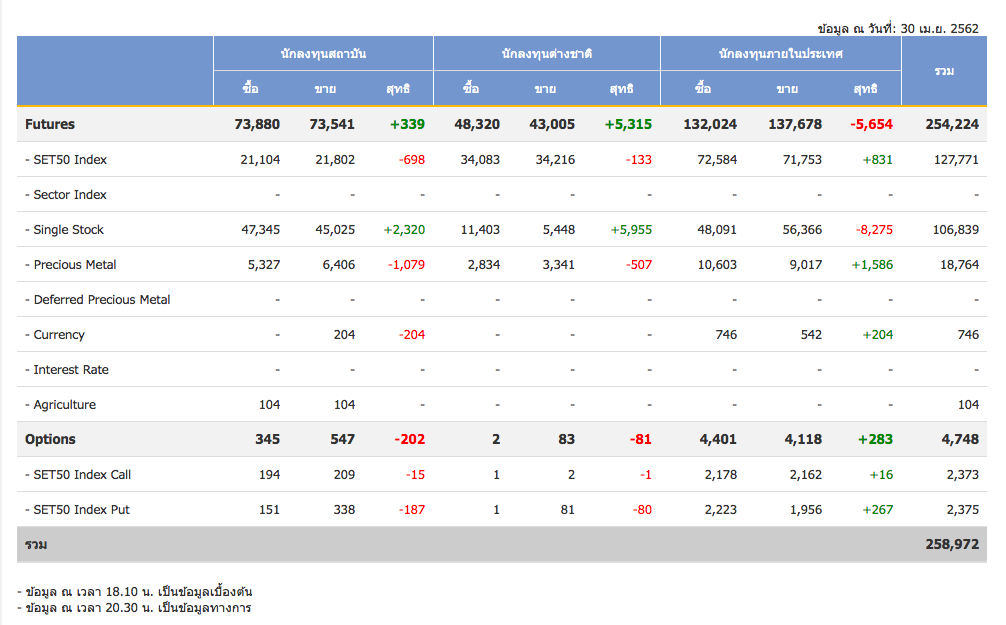Click the นักลงทุนสถาบัน column group header
The image size is (1006, 625).
[323, 54]
